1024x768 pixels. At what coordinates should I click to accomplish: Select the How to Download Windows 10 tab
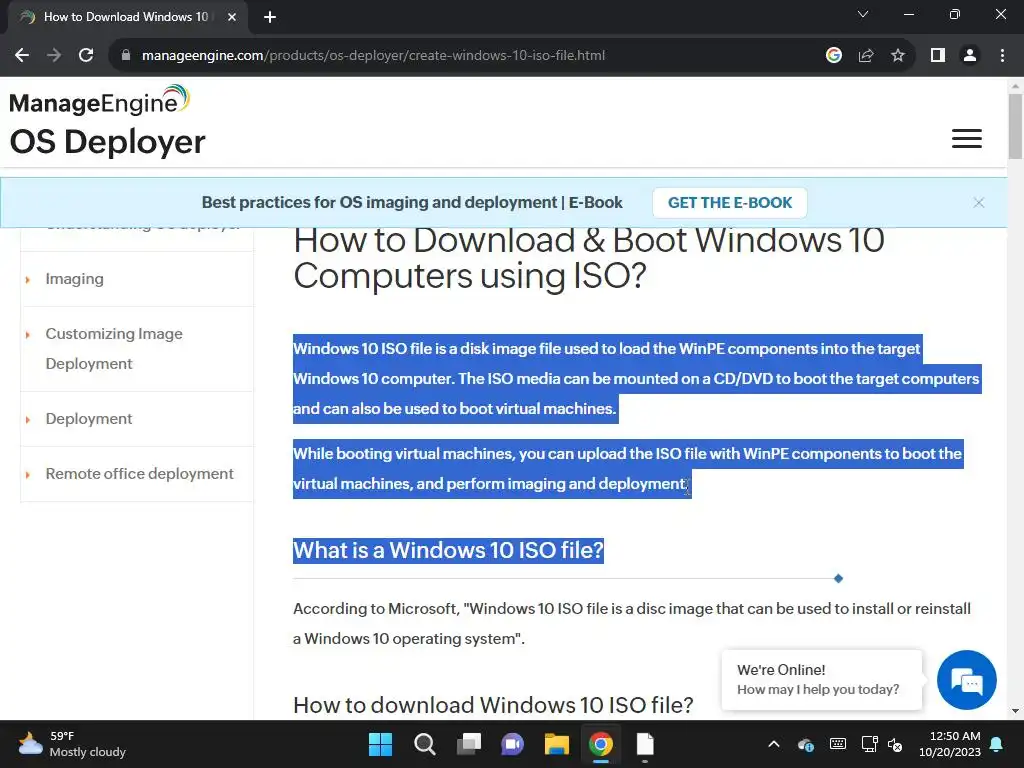point(125,18)
